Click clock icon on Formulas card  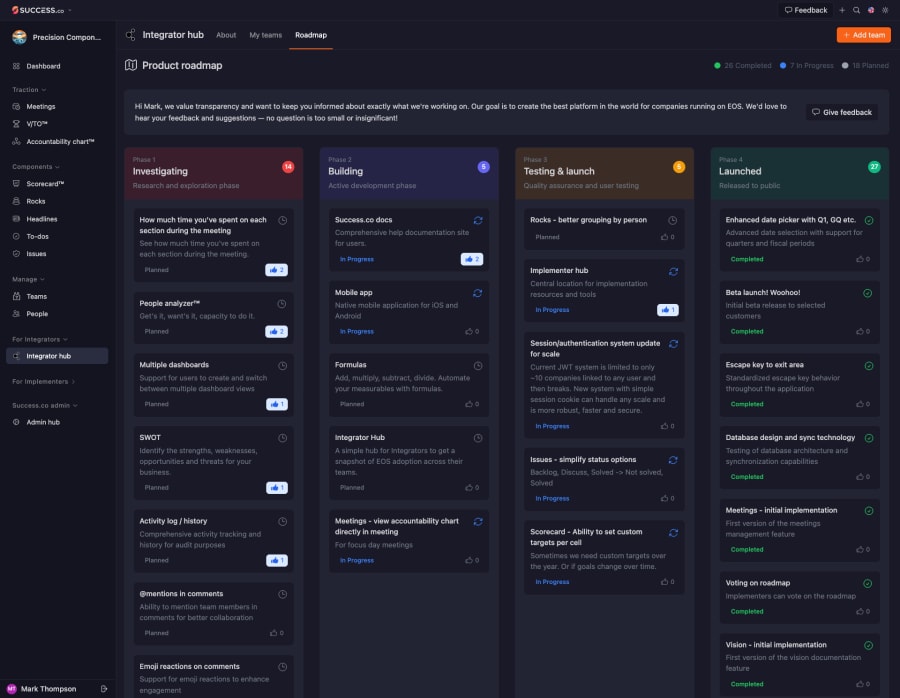coord(478,366)
